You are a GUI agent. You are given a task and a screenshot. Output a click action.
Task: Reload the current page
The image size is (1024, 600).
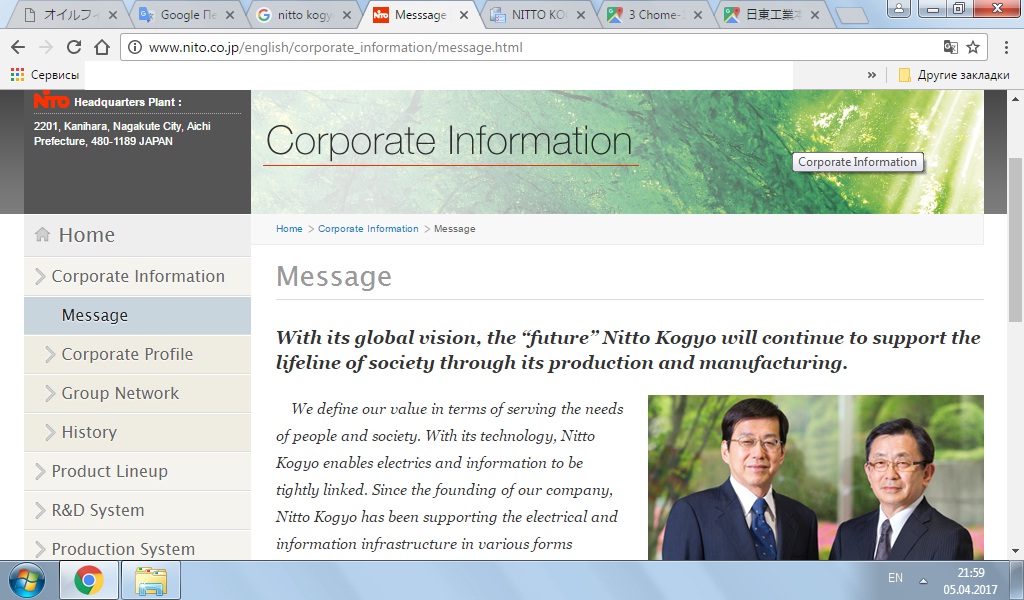point(74,47)
